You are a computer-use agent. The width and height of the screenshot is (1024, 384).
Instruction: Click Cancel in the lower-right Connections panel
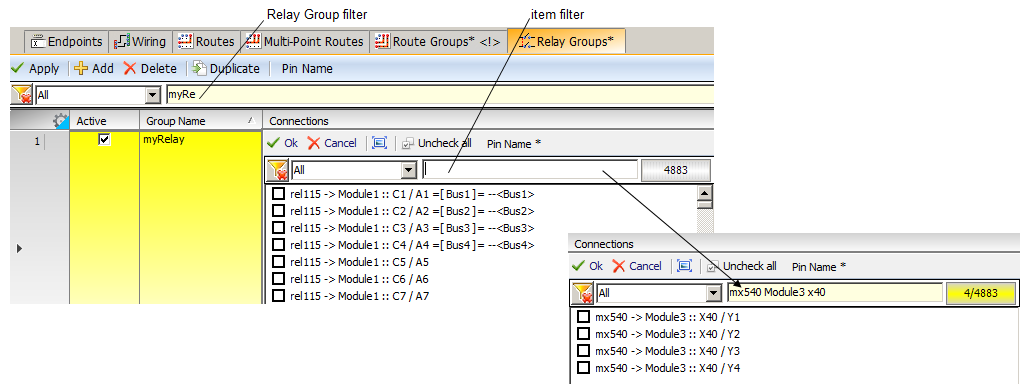[637, 266]
